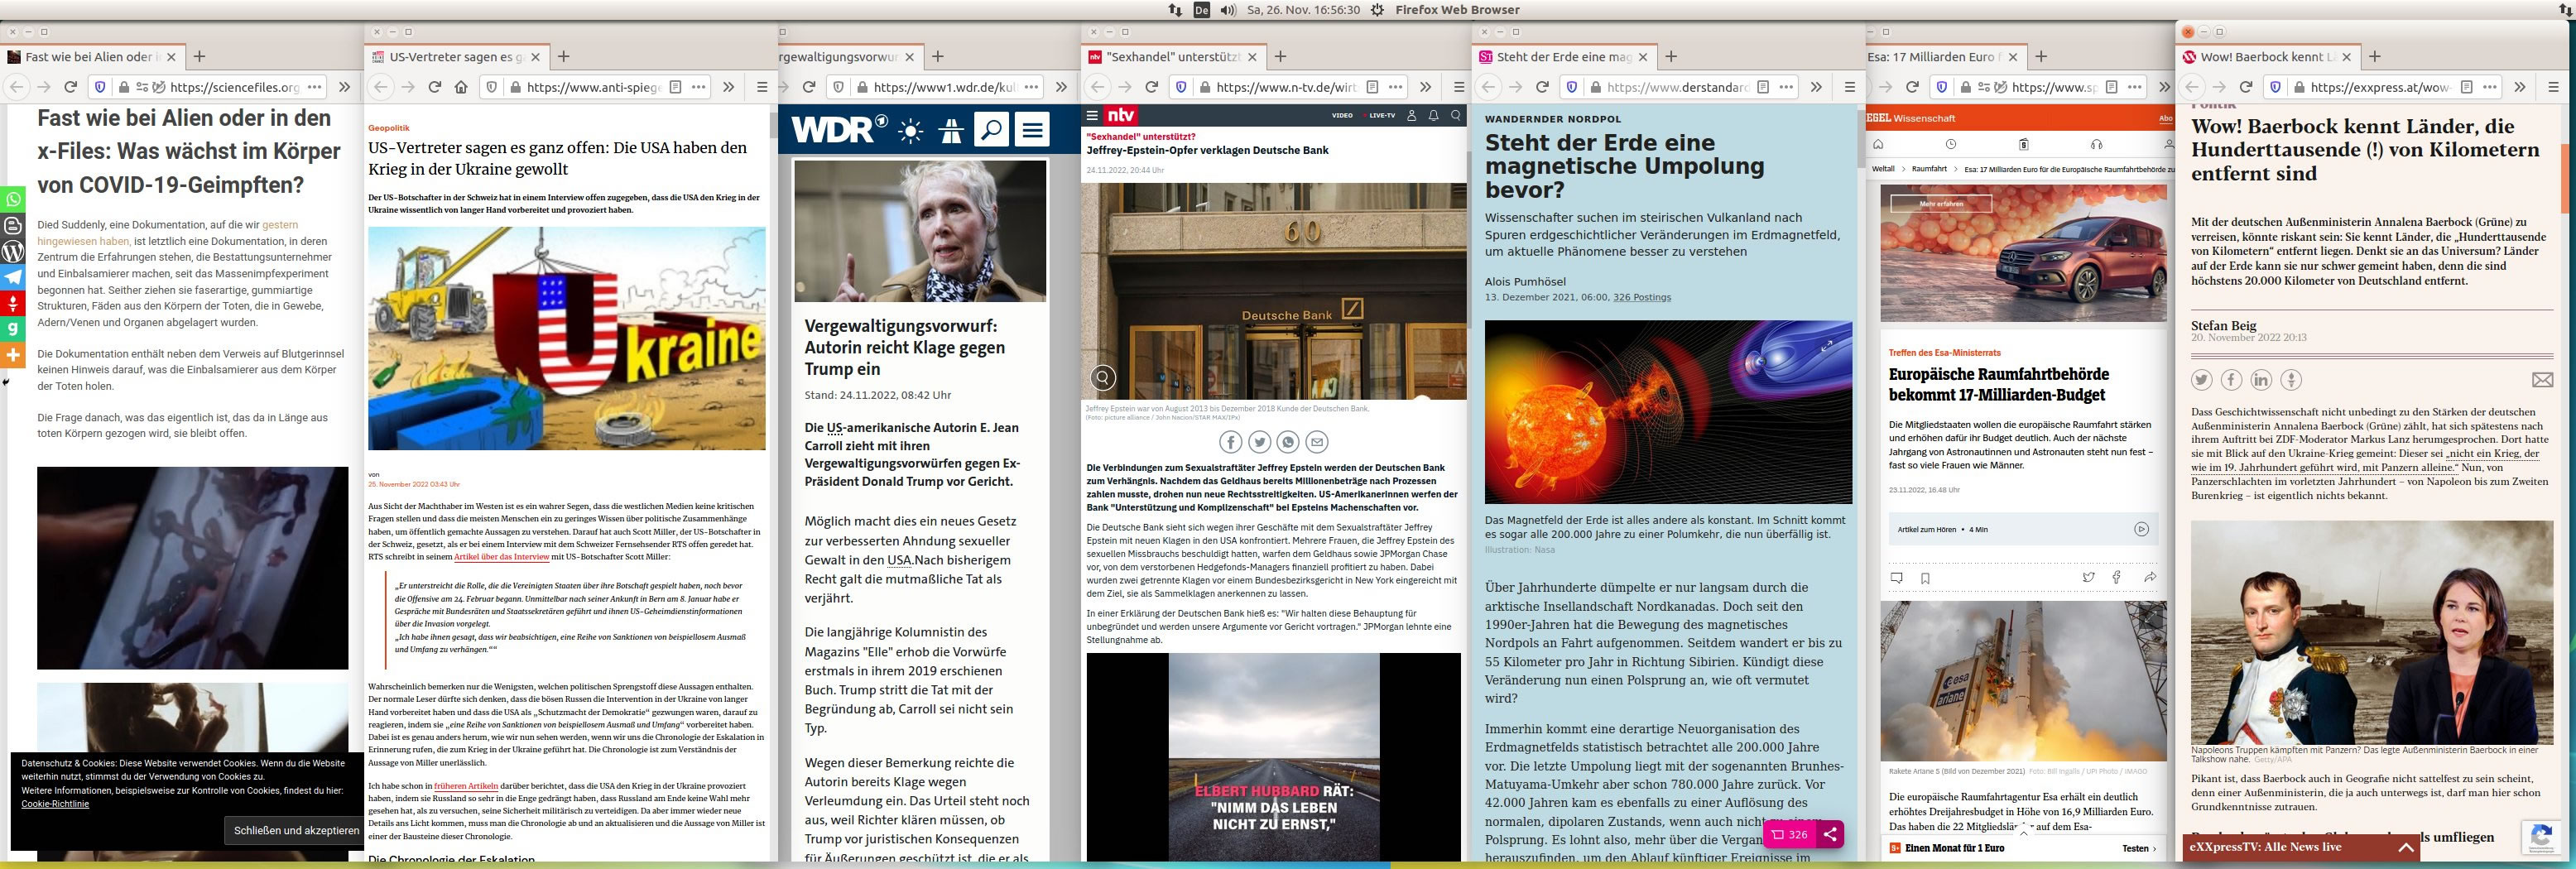
Task: Click the Telegram share icon on sciencefiles sidebar
Action: click(13, 277)
